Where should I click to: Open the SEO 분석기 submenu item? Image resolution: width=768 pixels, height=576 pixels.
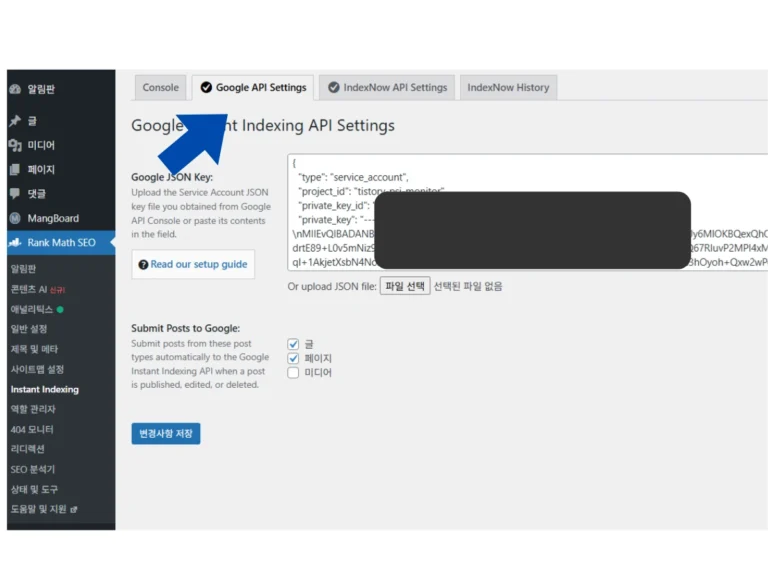[33, 470]
